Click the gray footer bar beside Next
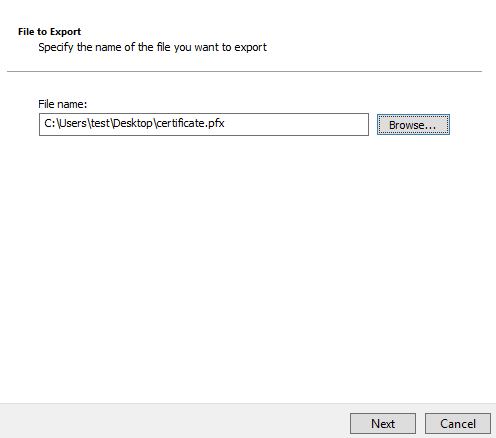This screenshot has width=496, height=438. coord(173,421)
